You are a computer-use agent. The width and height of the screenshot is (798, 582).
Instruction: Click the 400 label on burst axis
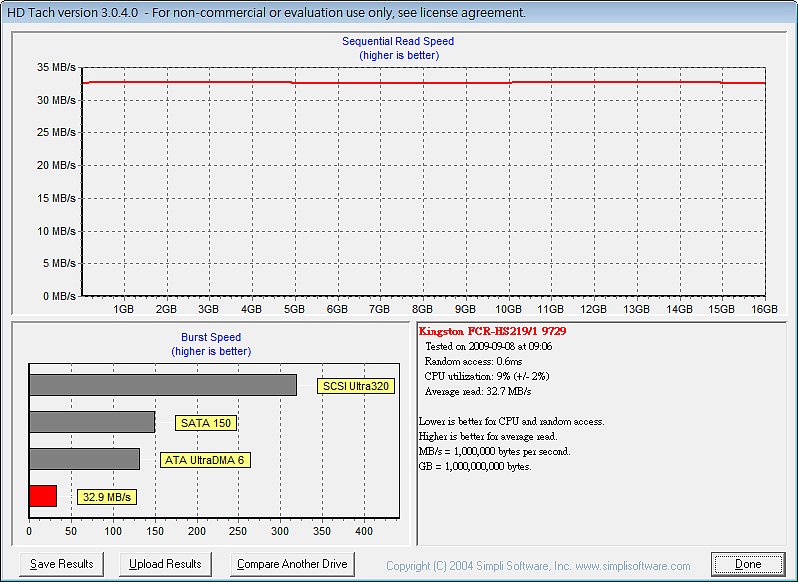[x=364, y=531]
